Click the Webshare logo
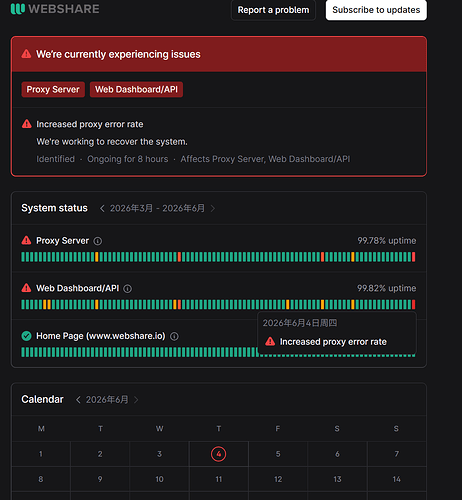This screenshot has height=500, width=462. click(x=55, y=9)
